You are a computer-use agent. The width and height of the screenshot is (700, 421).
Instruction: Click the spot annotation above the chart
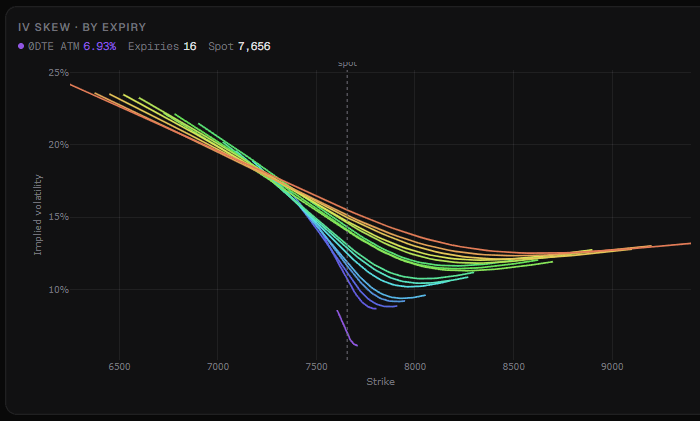347,63
